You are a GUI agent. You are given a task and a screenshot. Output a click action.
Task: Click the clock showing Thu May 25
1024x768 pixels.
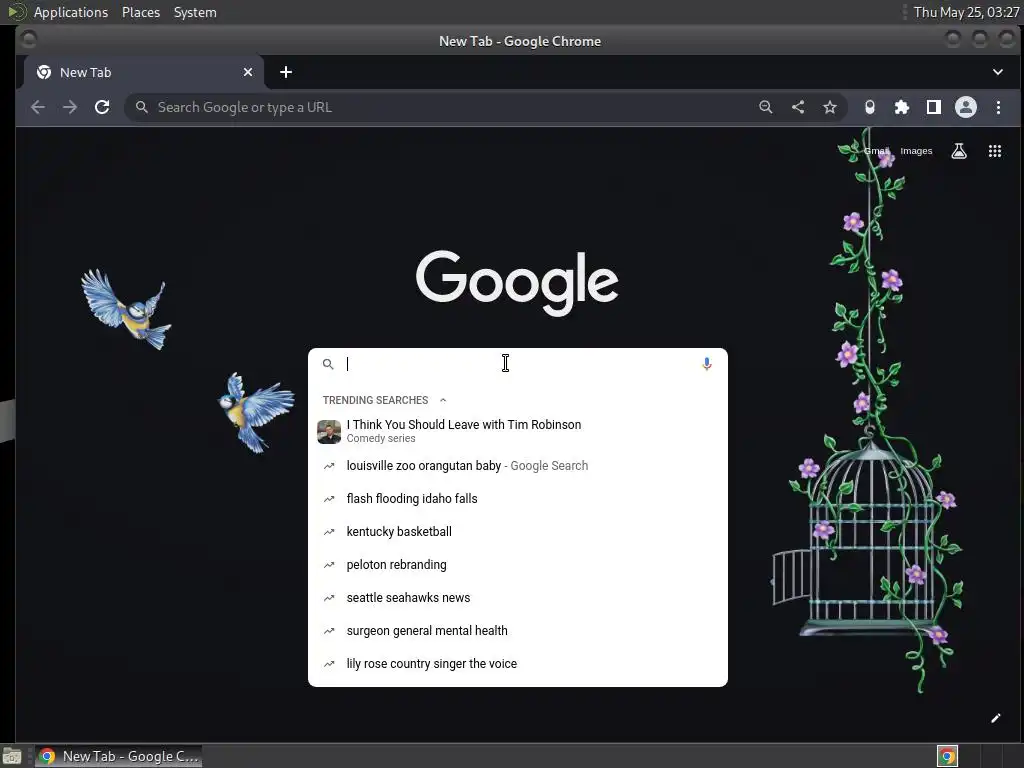pos(966,12)
